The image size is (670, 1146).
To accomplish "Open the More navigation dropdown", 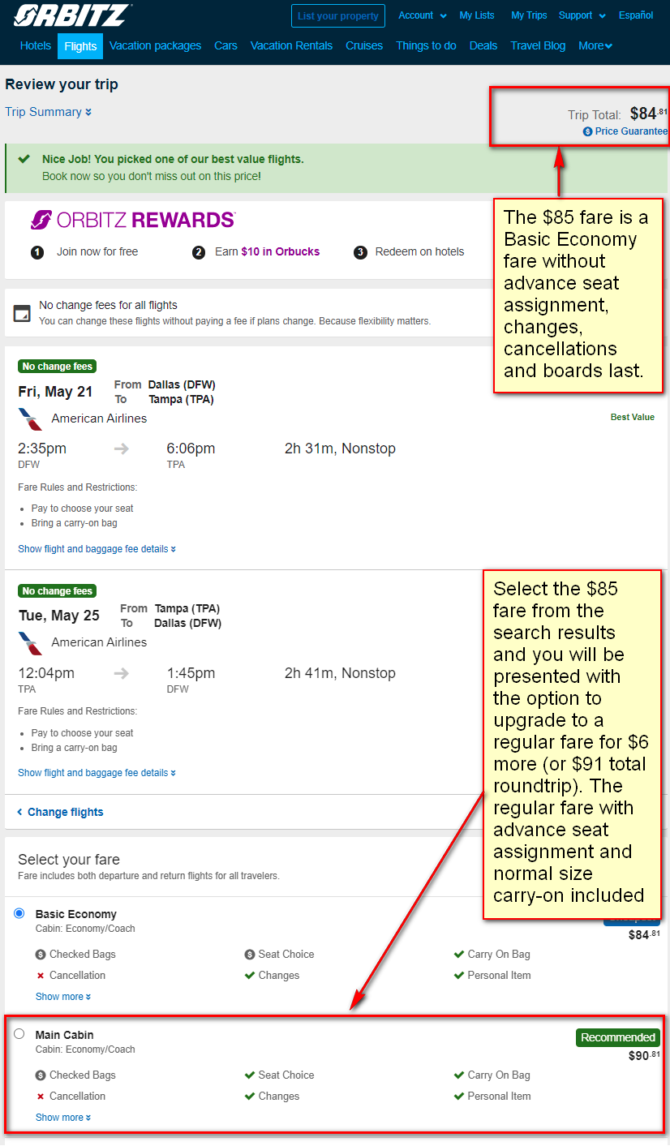I will tap(595, 45).
